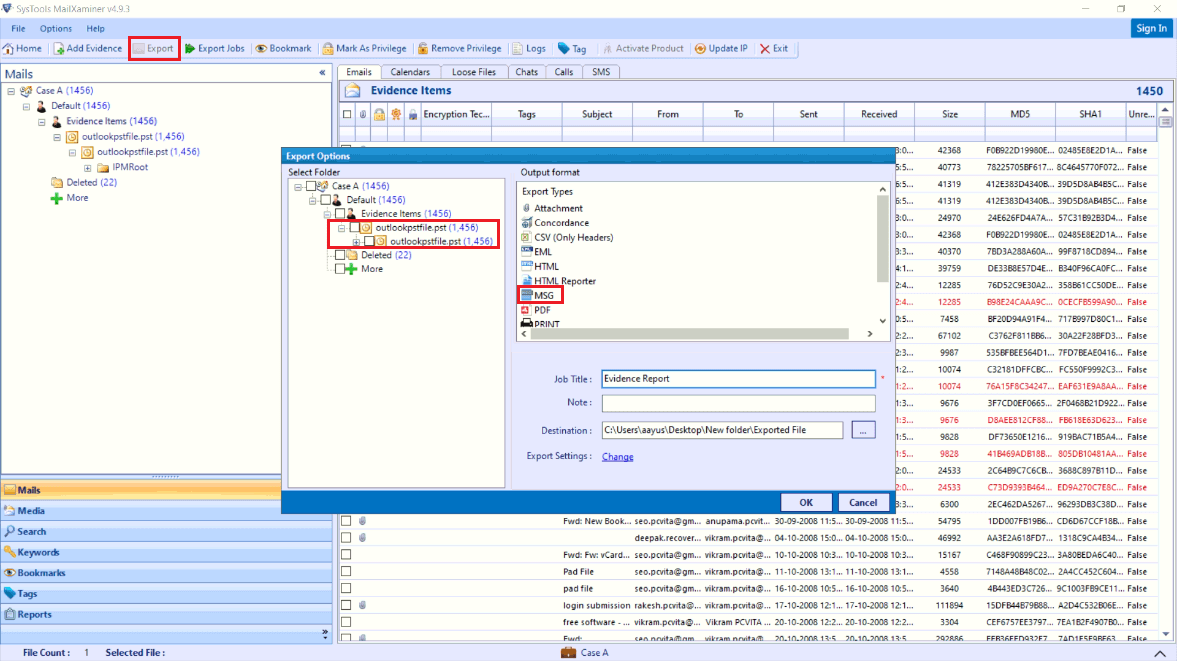Expand IPMRoot node in Mails tree
The height and width of the screenshot is (661, 1177).
coord(88,168)
